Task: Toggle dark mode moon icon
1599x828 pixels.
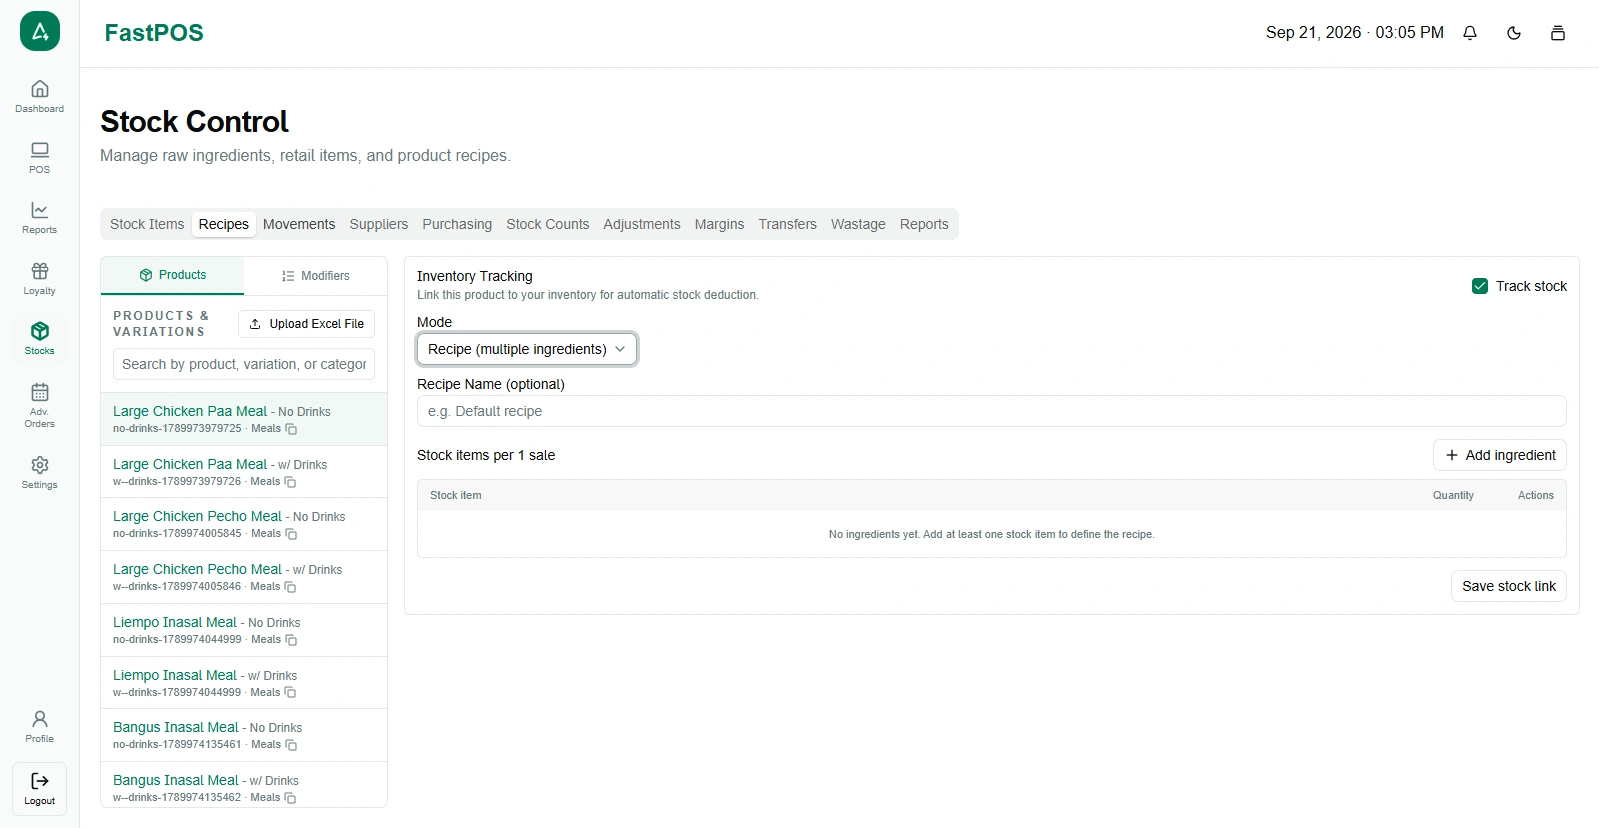Action: coord(1514,33)
